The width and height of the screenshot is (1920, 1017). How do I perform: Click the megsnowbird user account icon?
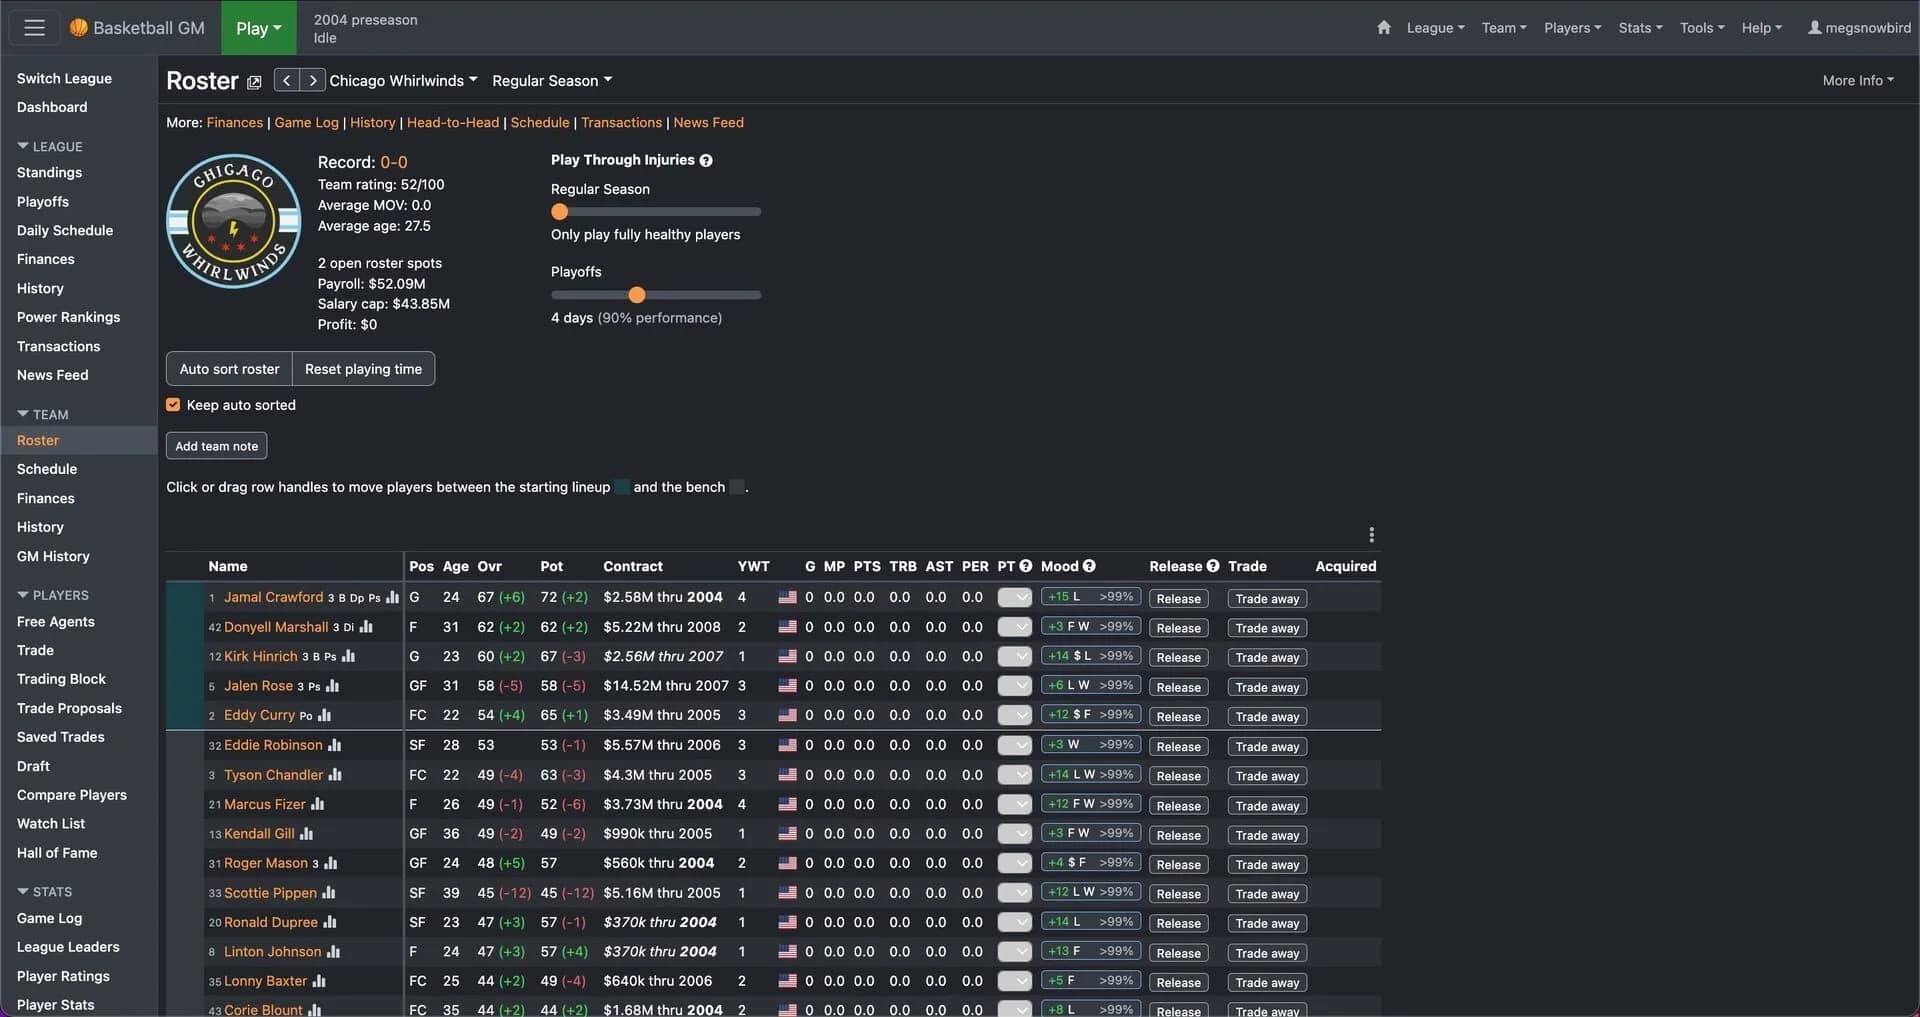[x=1813, y=27]
